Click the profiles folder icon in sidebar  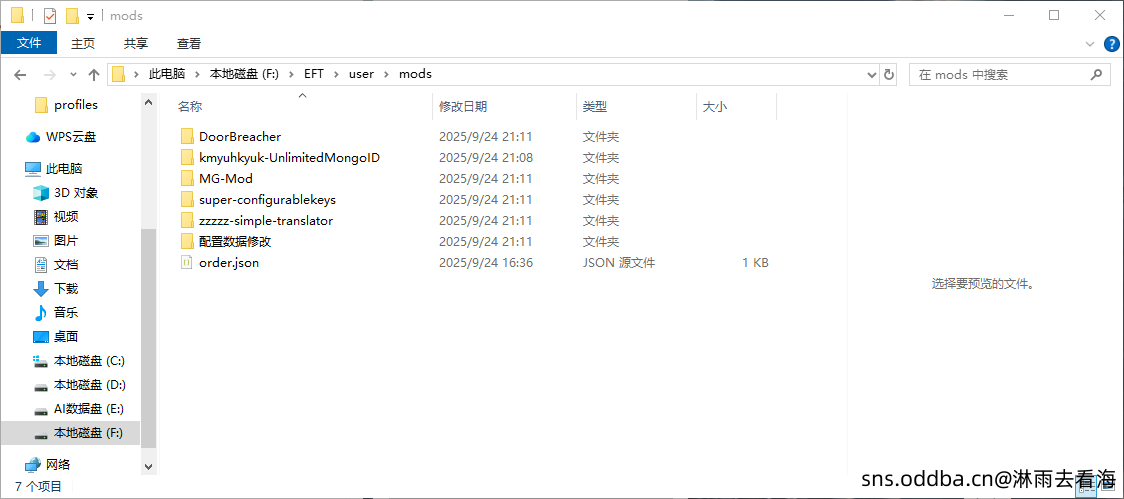(41, 105)
